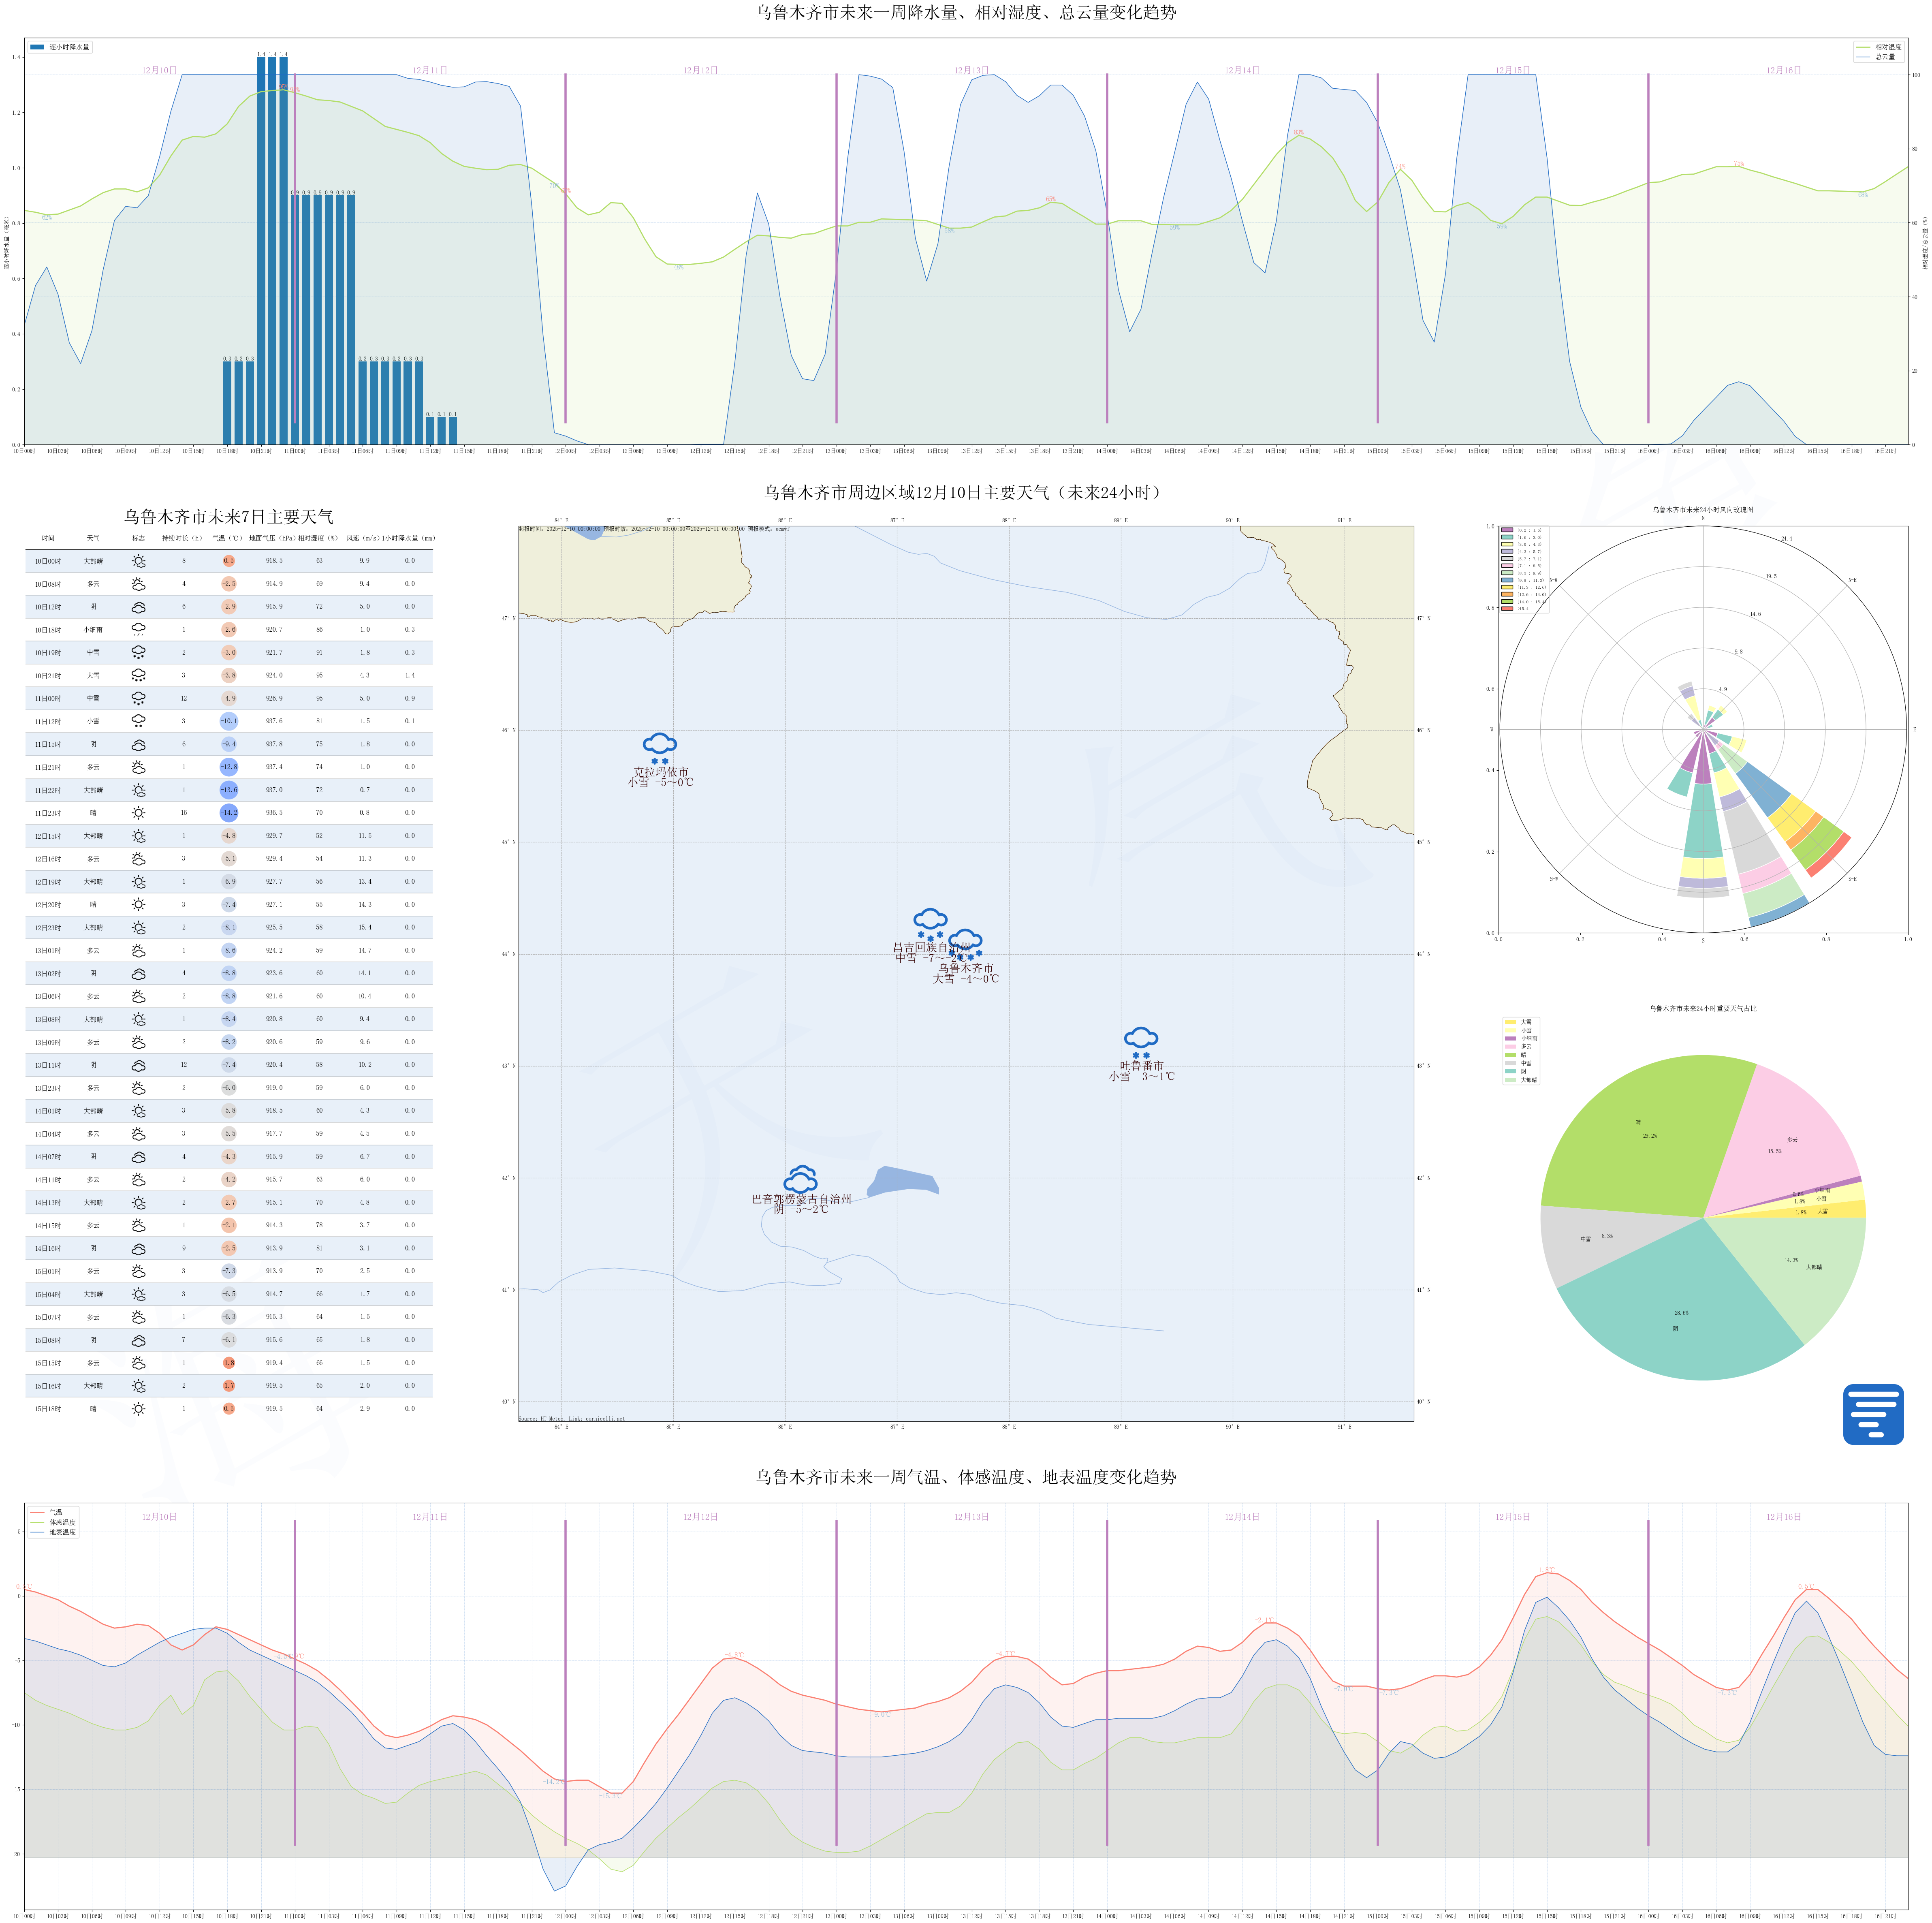This screenshot has height=1923, width=1932.
Task: Click heavy snow icon in 10日21时 row
Action: coord(138,676)
